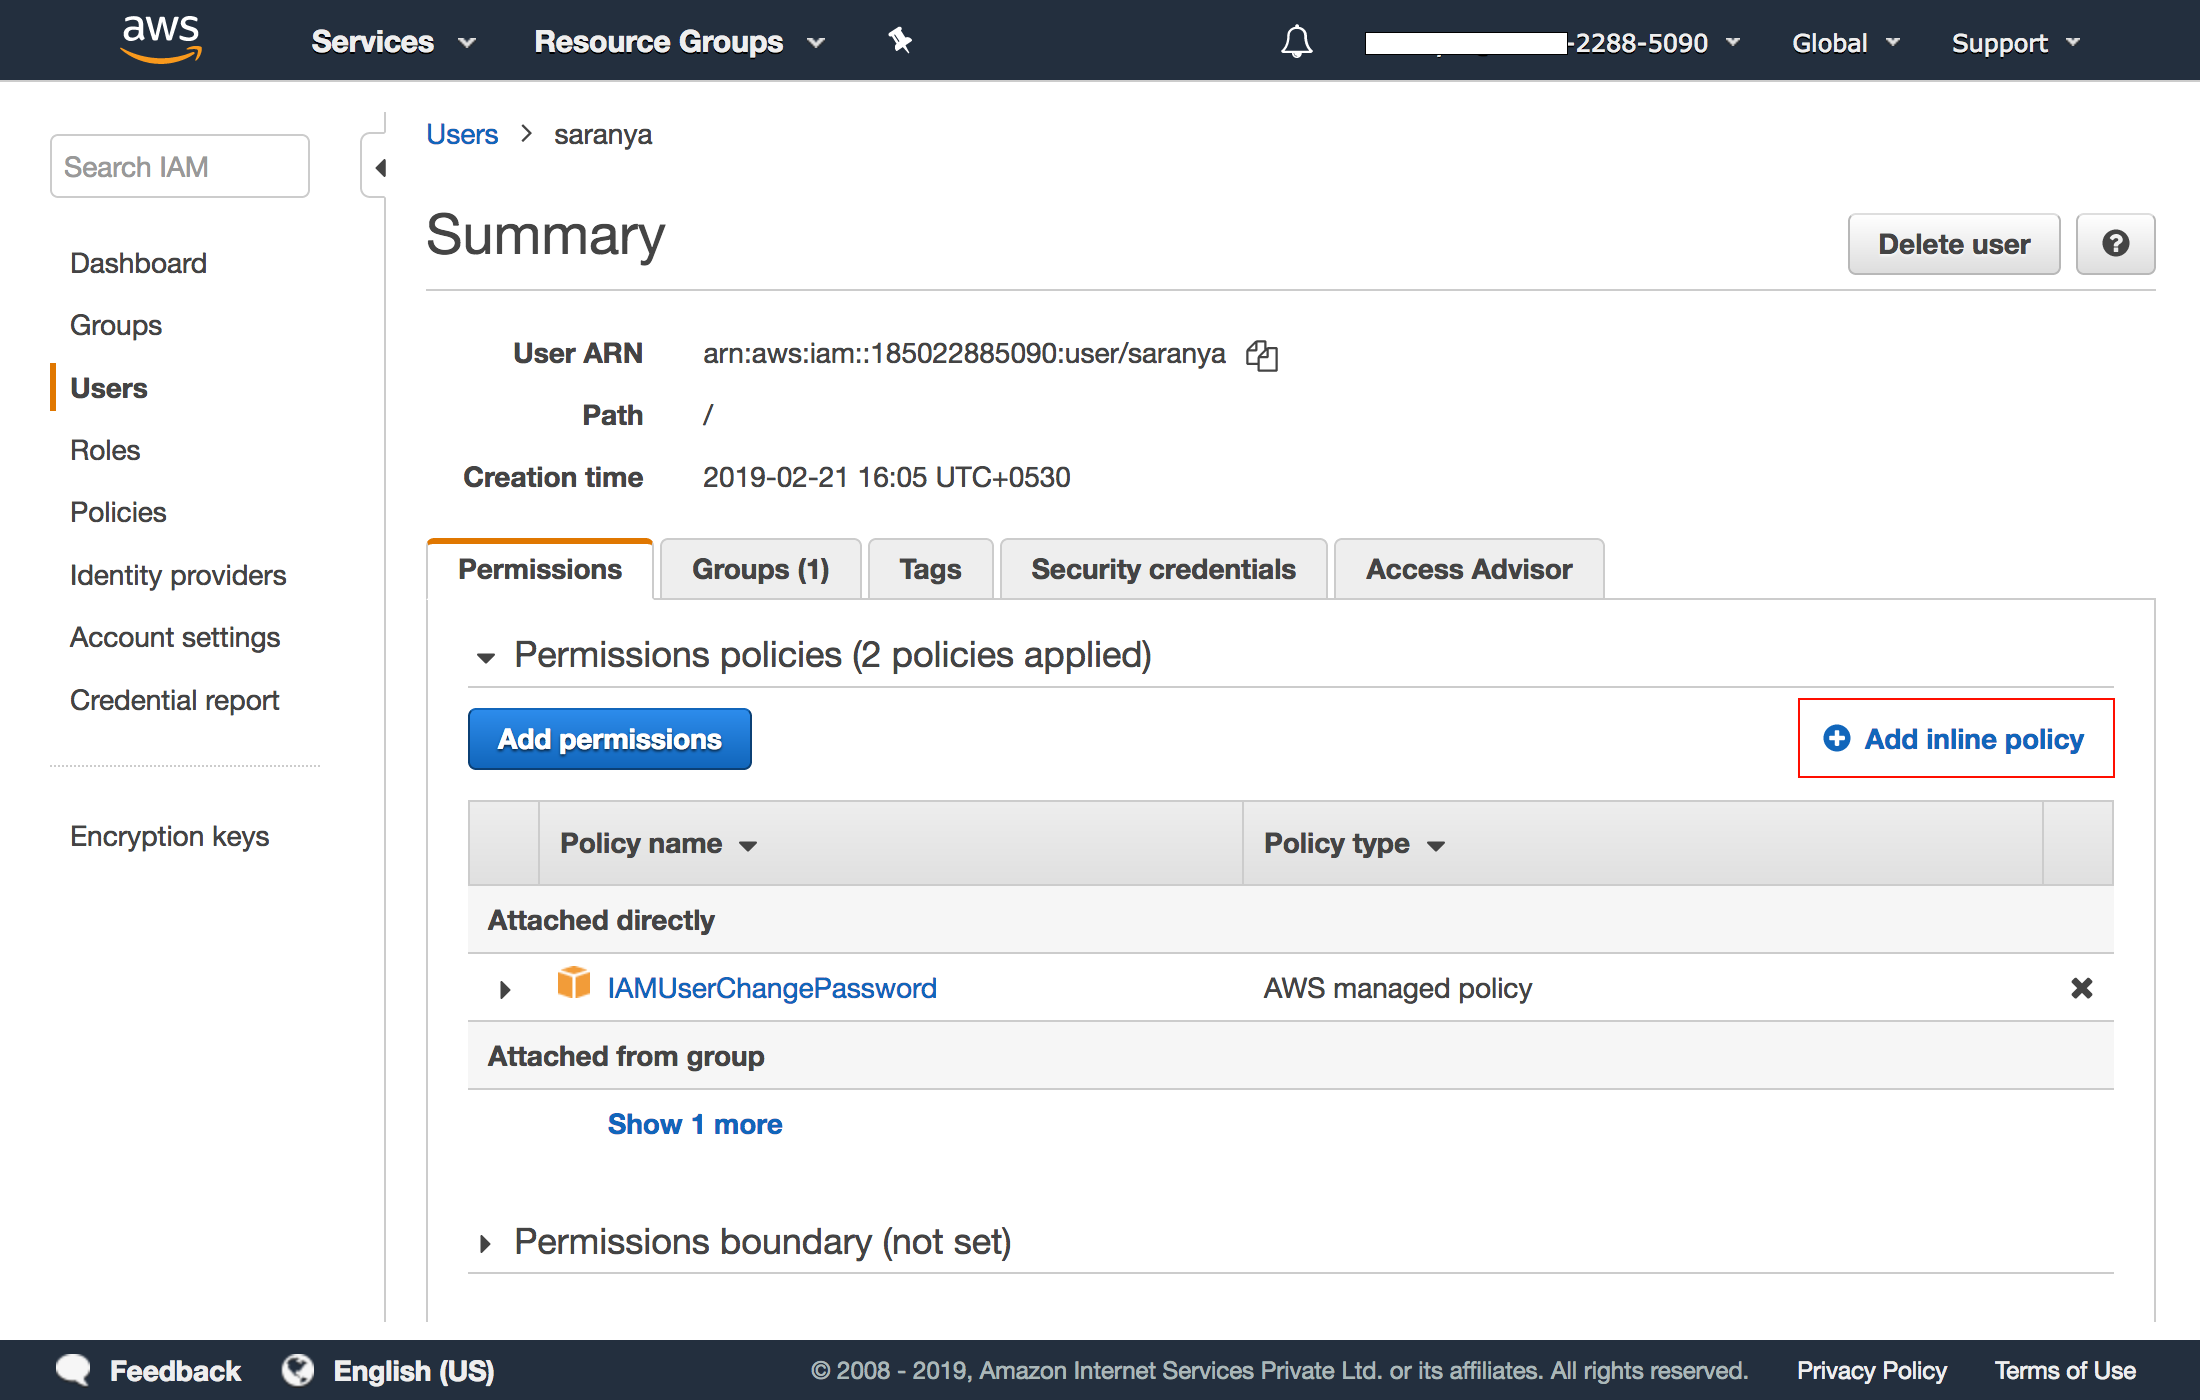
Task: Collapse the left navigation panel arrow
Action: [378, 168]
